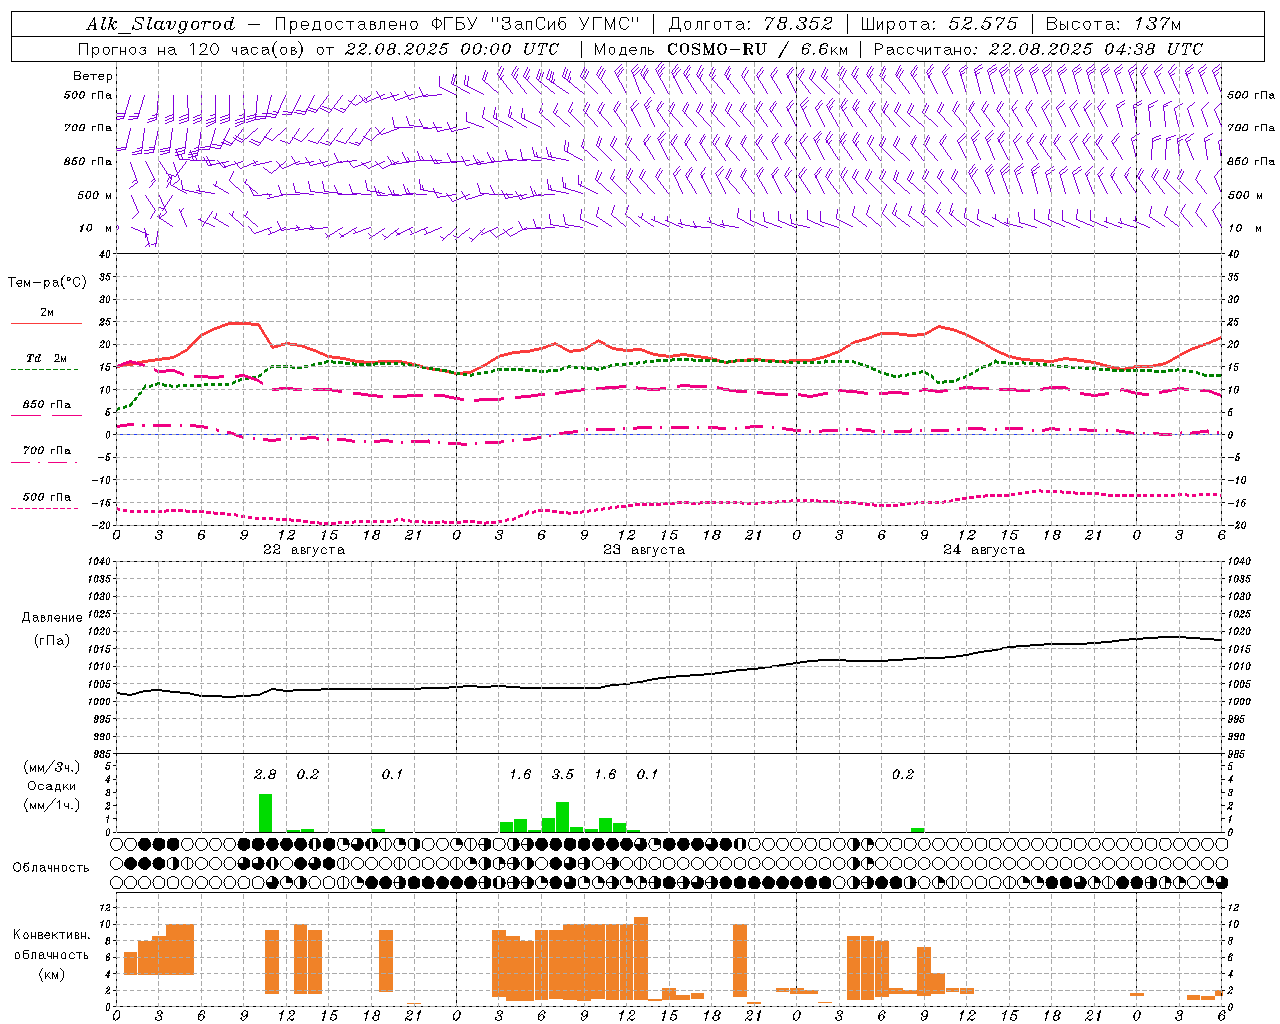The width and height of the screenshot is (1280, 1024).
Task: Click the tallest green precipitation bar
Action: [x=265, y=813]
